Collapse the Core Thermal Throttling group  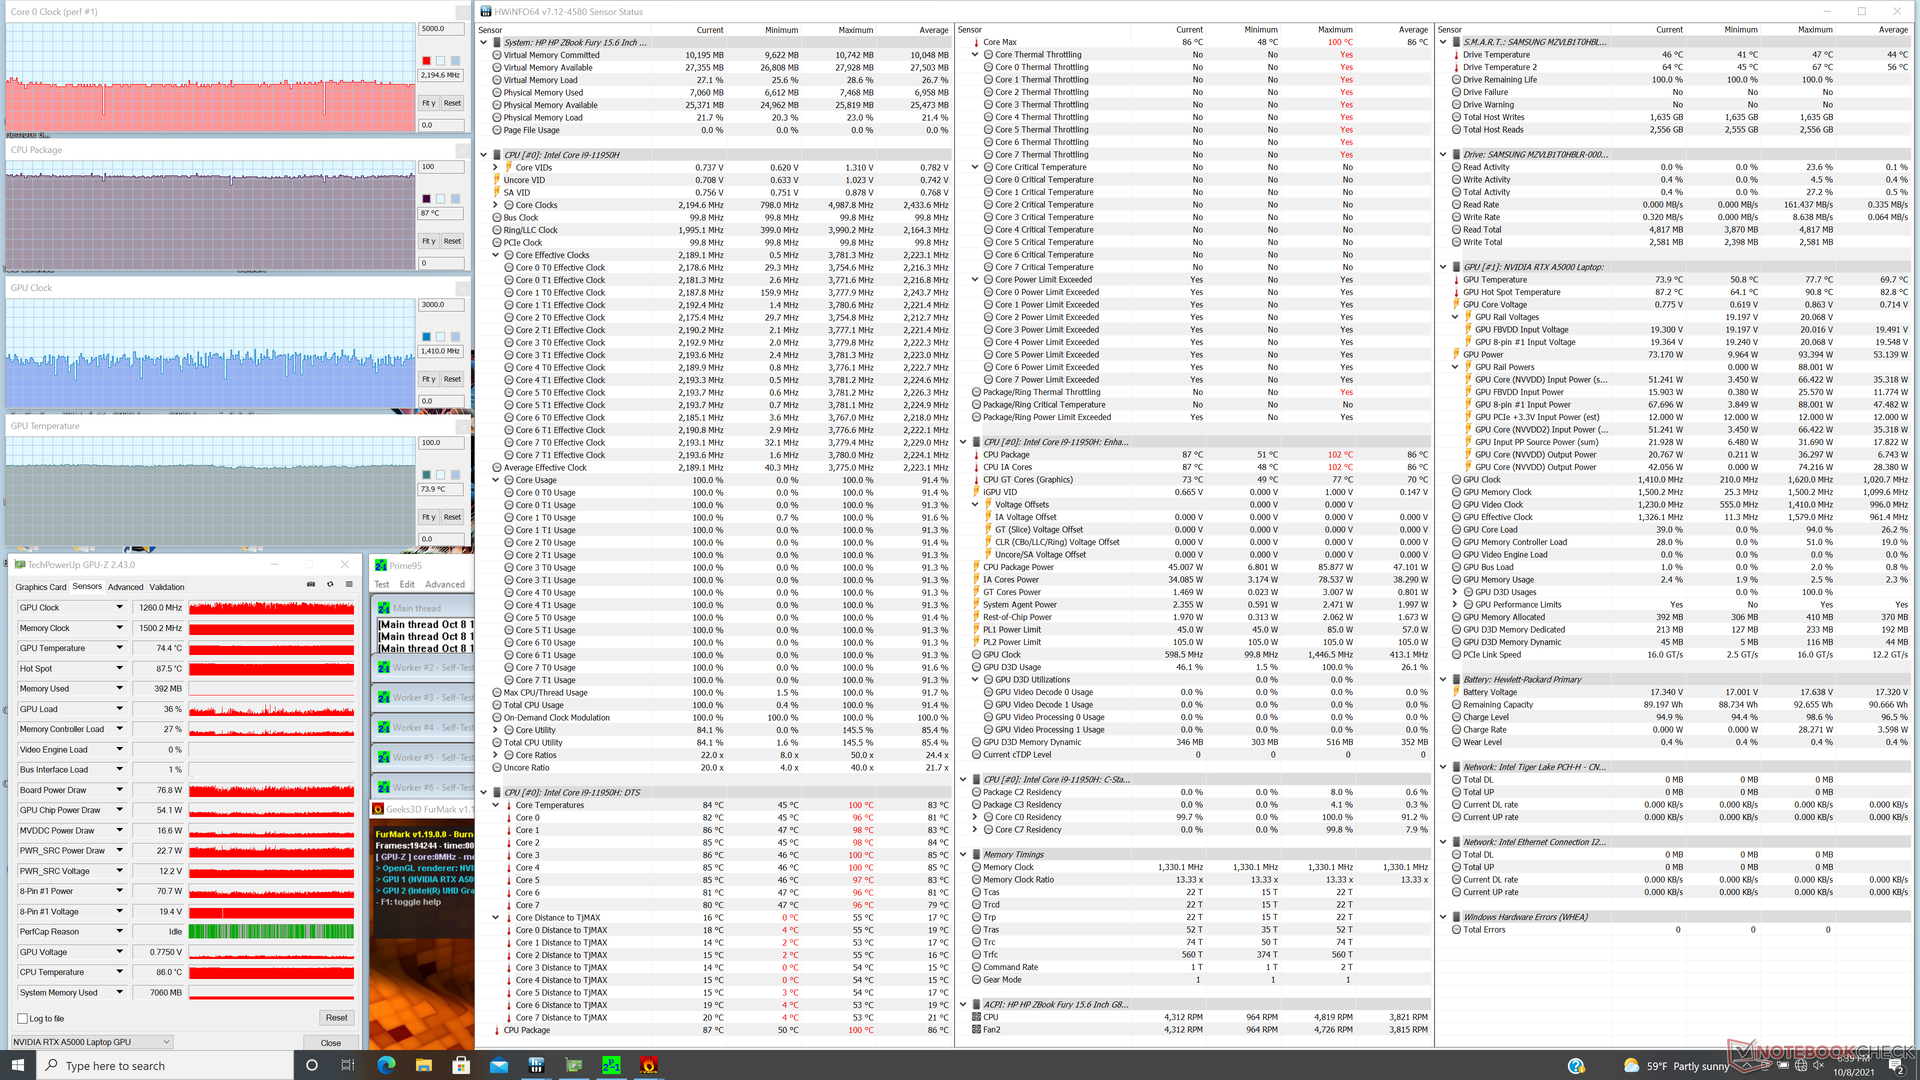[x=975, y=55]
